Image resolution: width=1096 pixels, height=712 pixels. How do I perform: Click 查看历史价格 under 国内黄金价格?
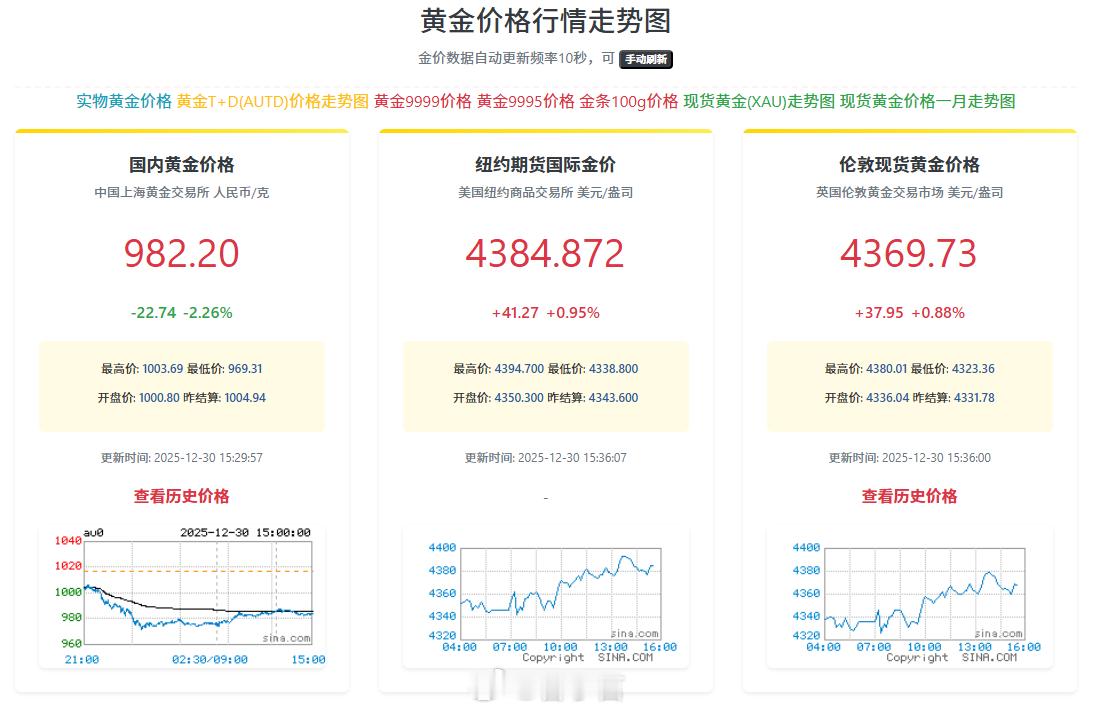click(181, 496)
